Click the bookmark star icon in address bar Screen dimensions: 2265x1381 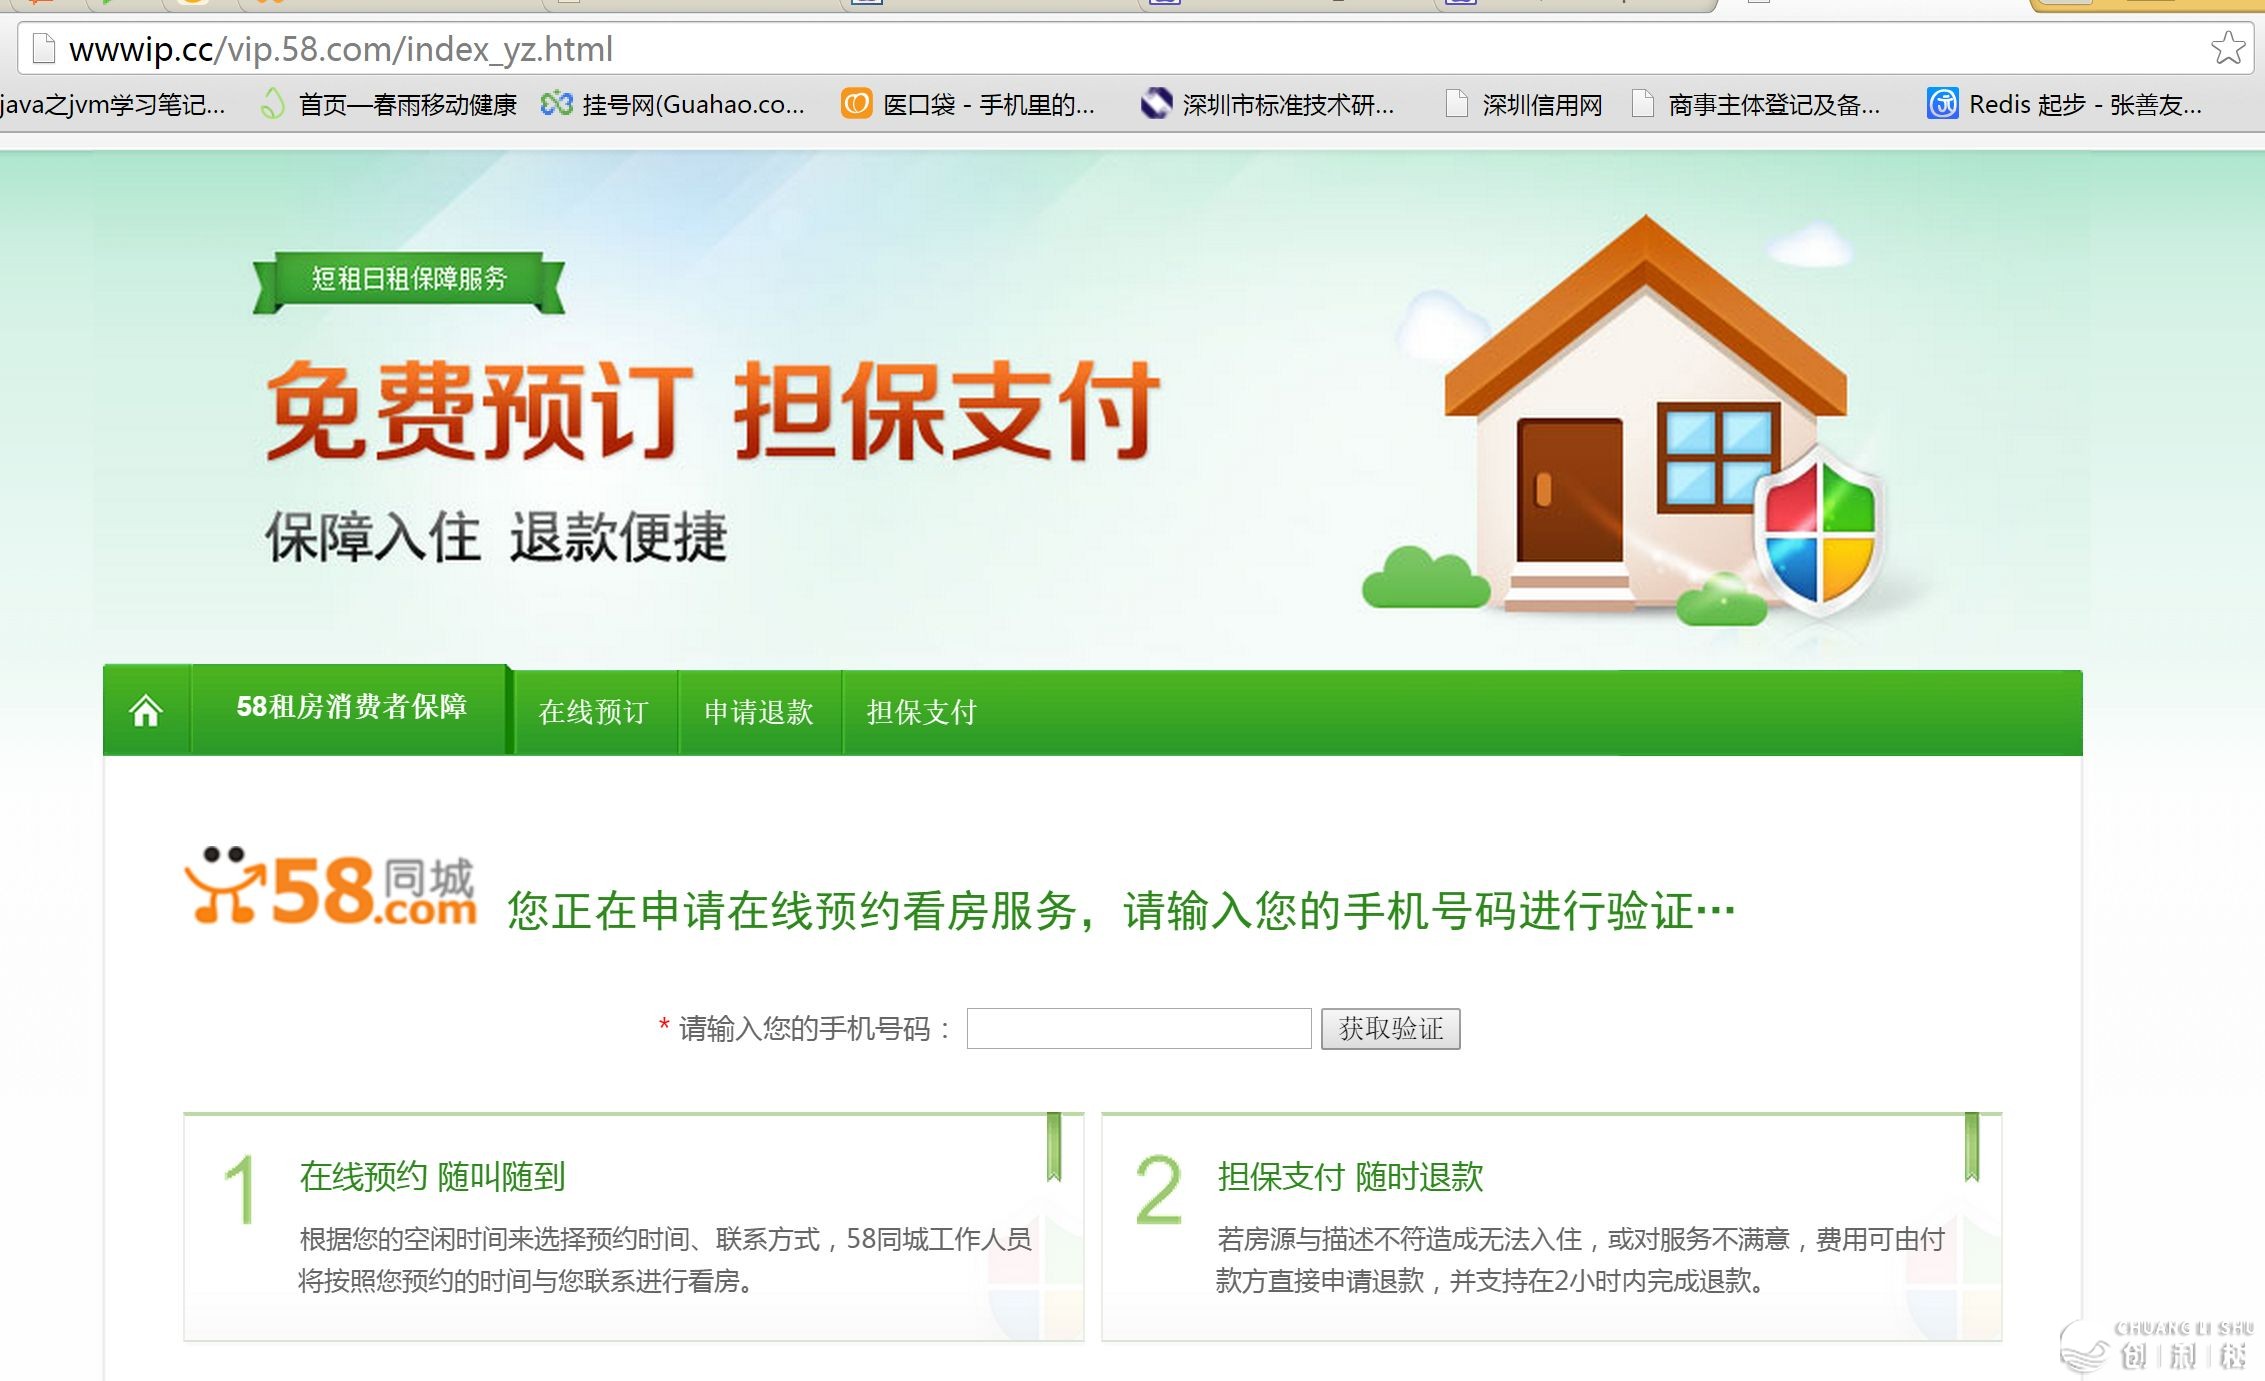2228,48
